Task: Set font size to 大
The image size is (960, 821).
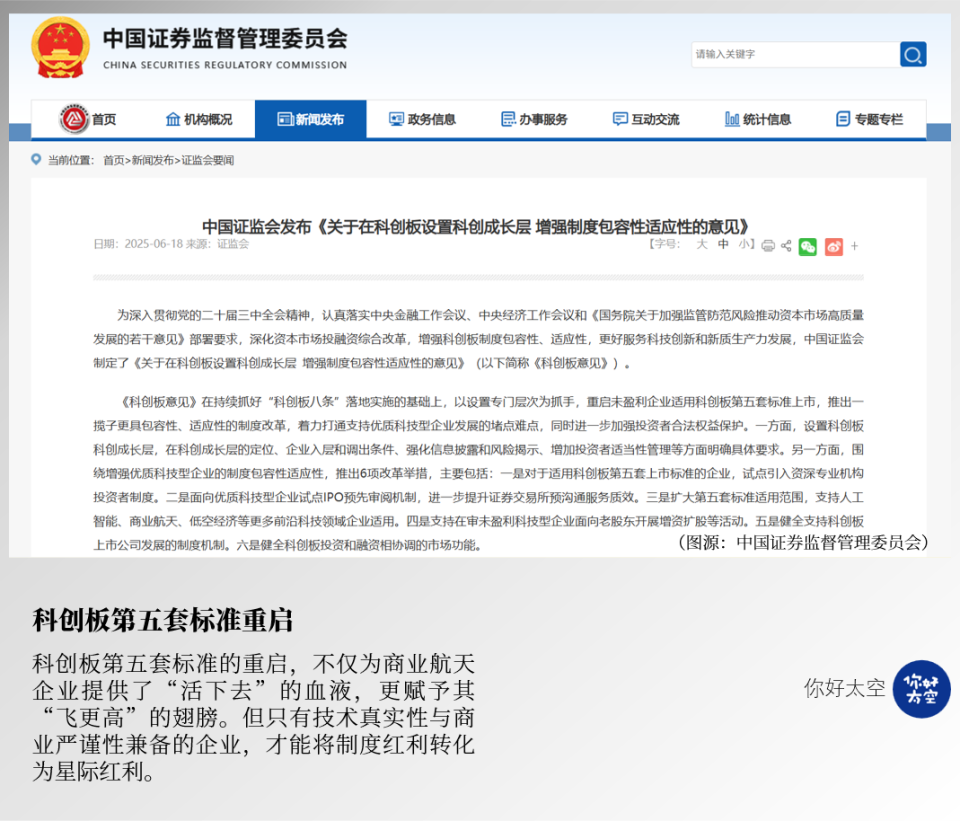Action: [702, 244]
